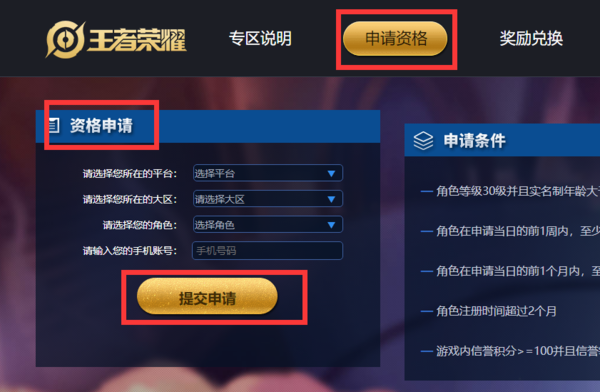Click the 请输入您的手机账号 label
Viewport: 600px width, 392px height.
click(130, 251)
